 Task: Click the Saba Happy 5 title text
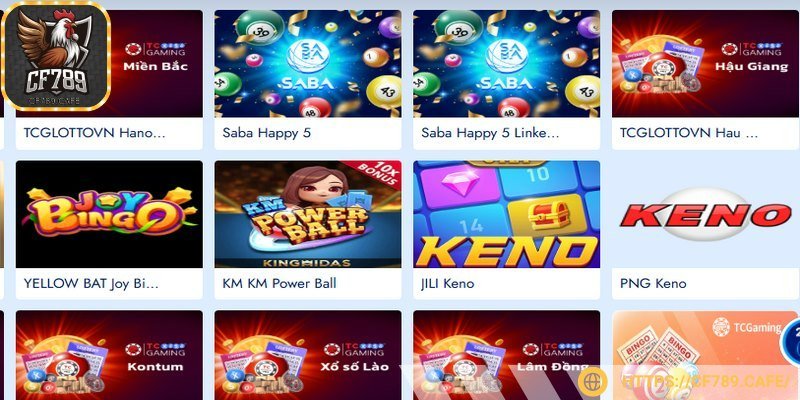[x=266, y=133]
